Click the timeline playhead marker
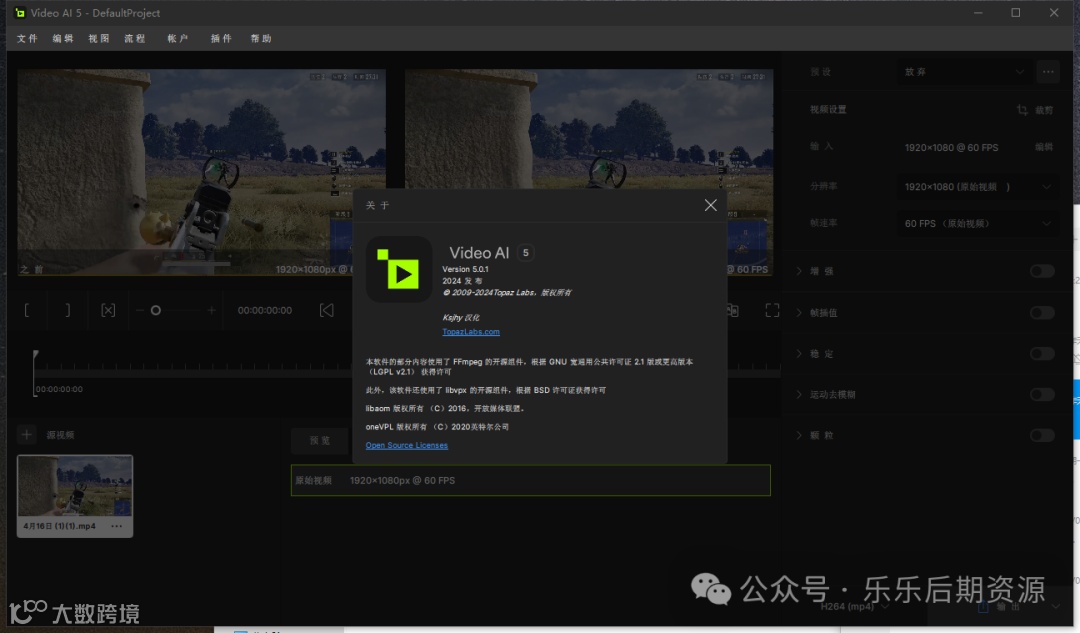This screenshot has width=1080, height=633. coord(36,355)
